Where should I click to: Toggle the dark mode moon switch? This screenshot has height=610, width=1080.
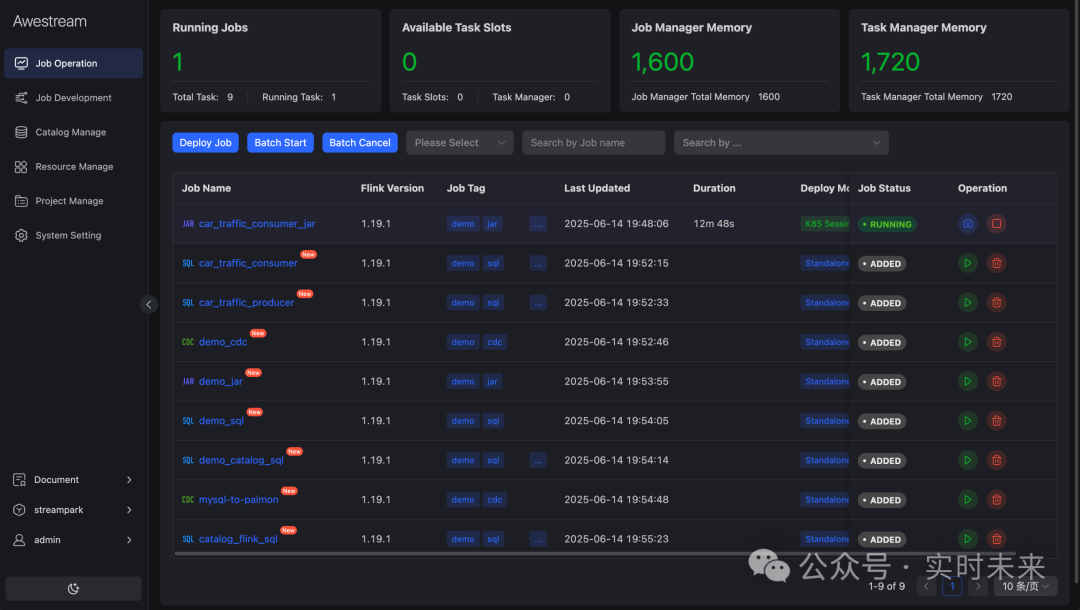(x=74, y=589)
